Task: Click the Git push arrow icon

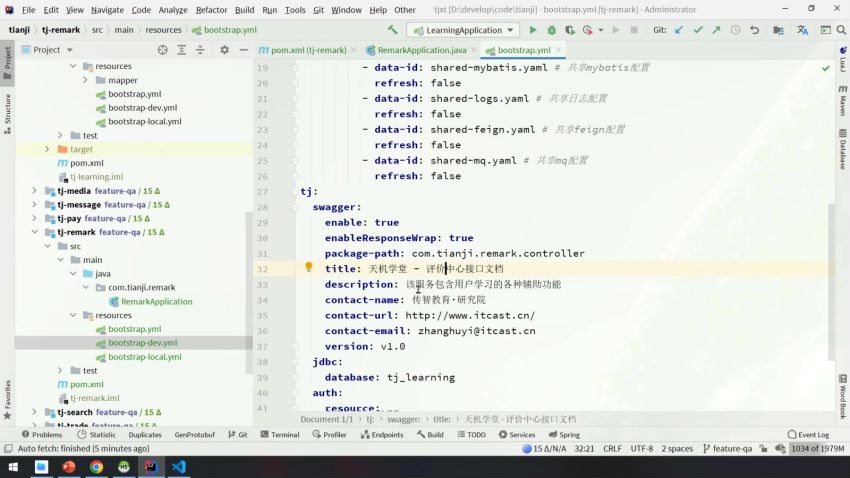Action: (x=716, y=30)
